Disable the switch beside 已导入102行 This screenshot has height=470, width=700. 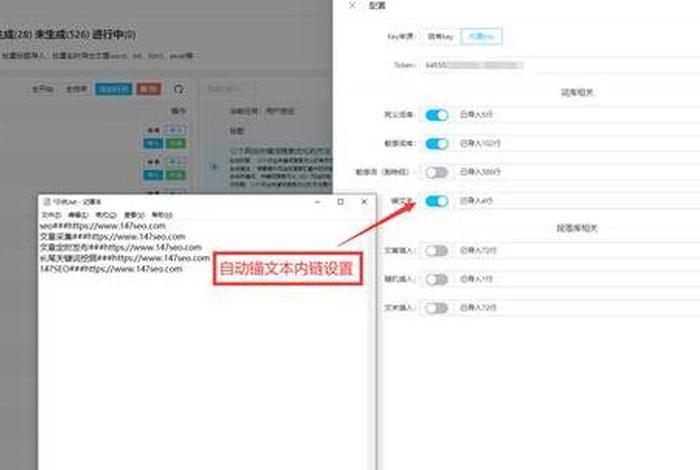click(437, 144)
